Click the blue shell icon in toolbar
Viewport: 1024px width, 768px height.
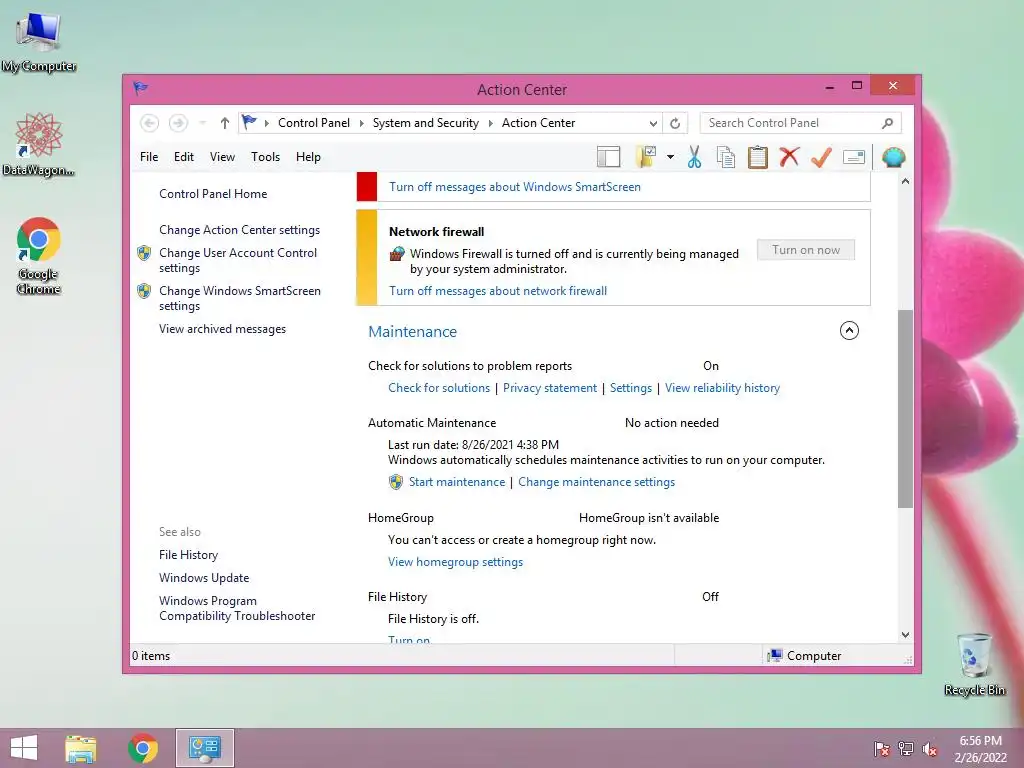click(x=893, y=157)
